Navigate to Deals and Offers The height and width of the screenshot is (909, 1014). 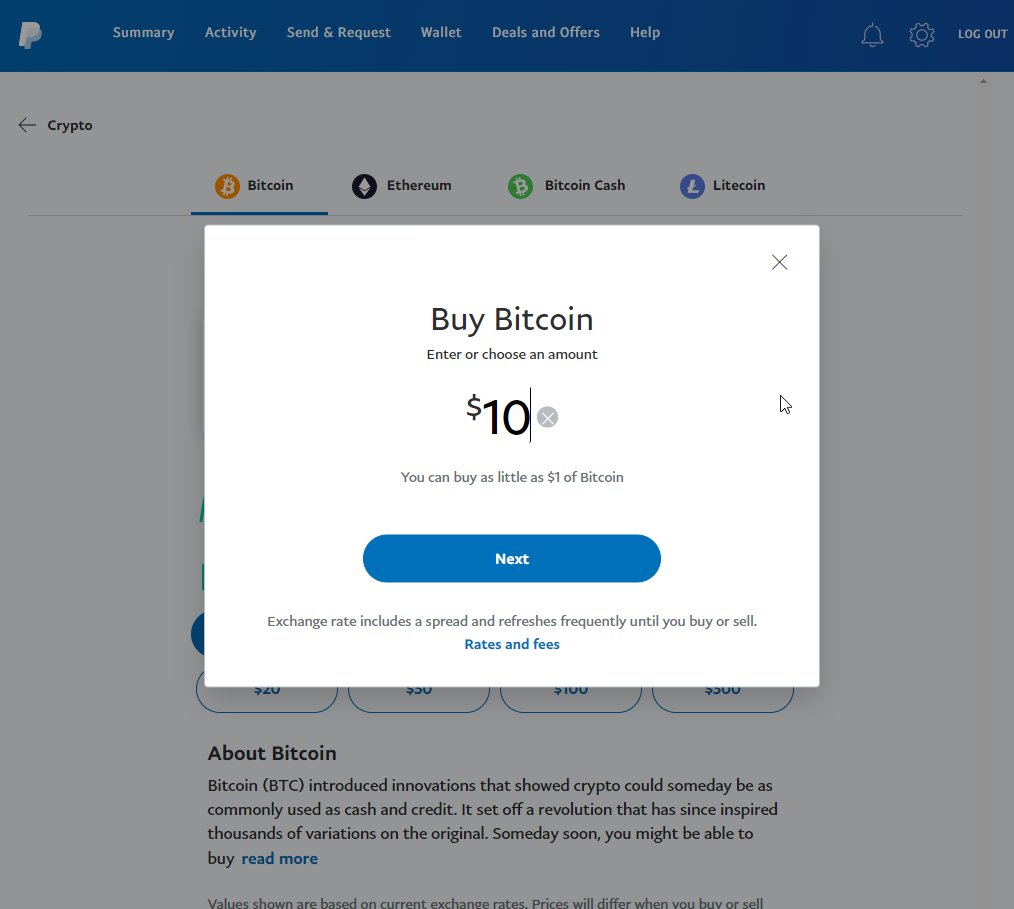click(545, 32)
